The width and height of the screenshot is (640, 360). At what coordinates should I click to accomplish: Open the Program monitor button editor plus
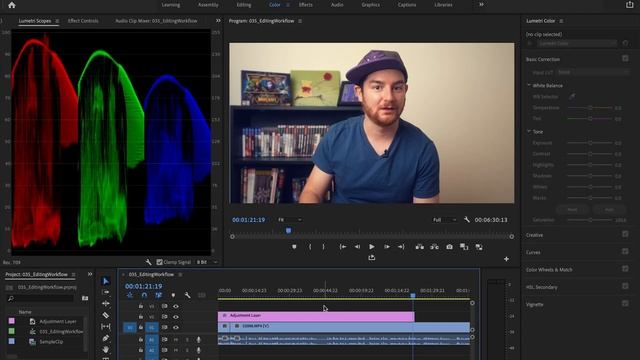click(x=506, y=259)
